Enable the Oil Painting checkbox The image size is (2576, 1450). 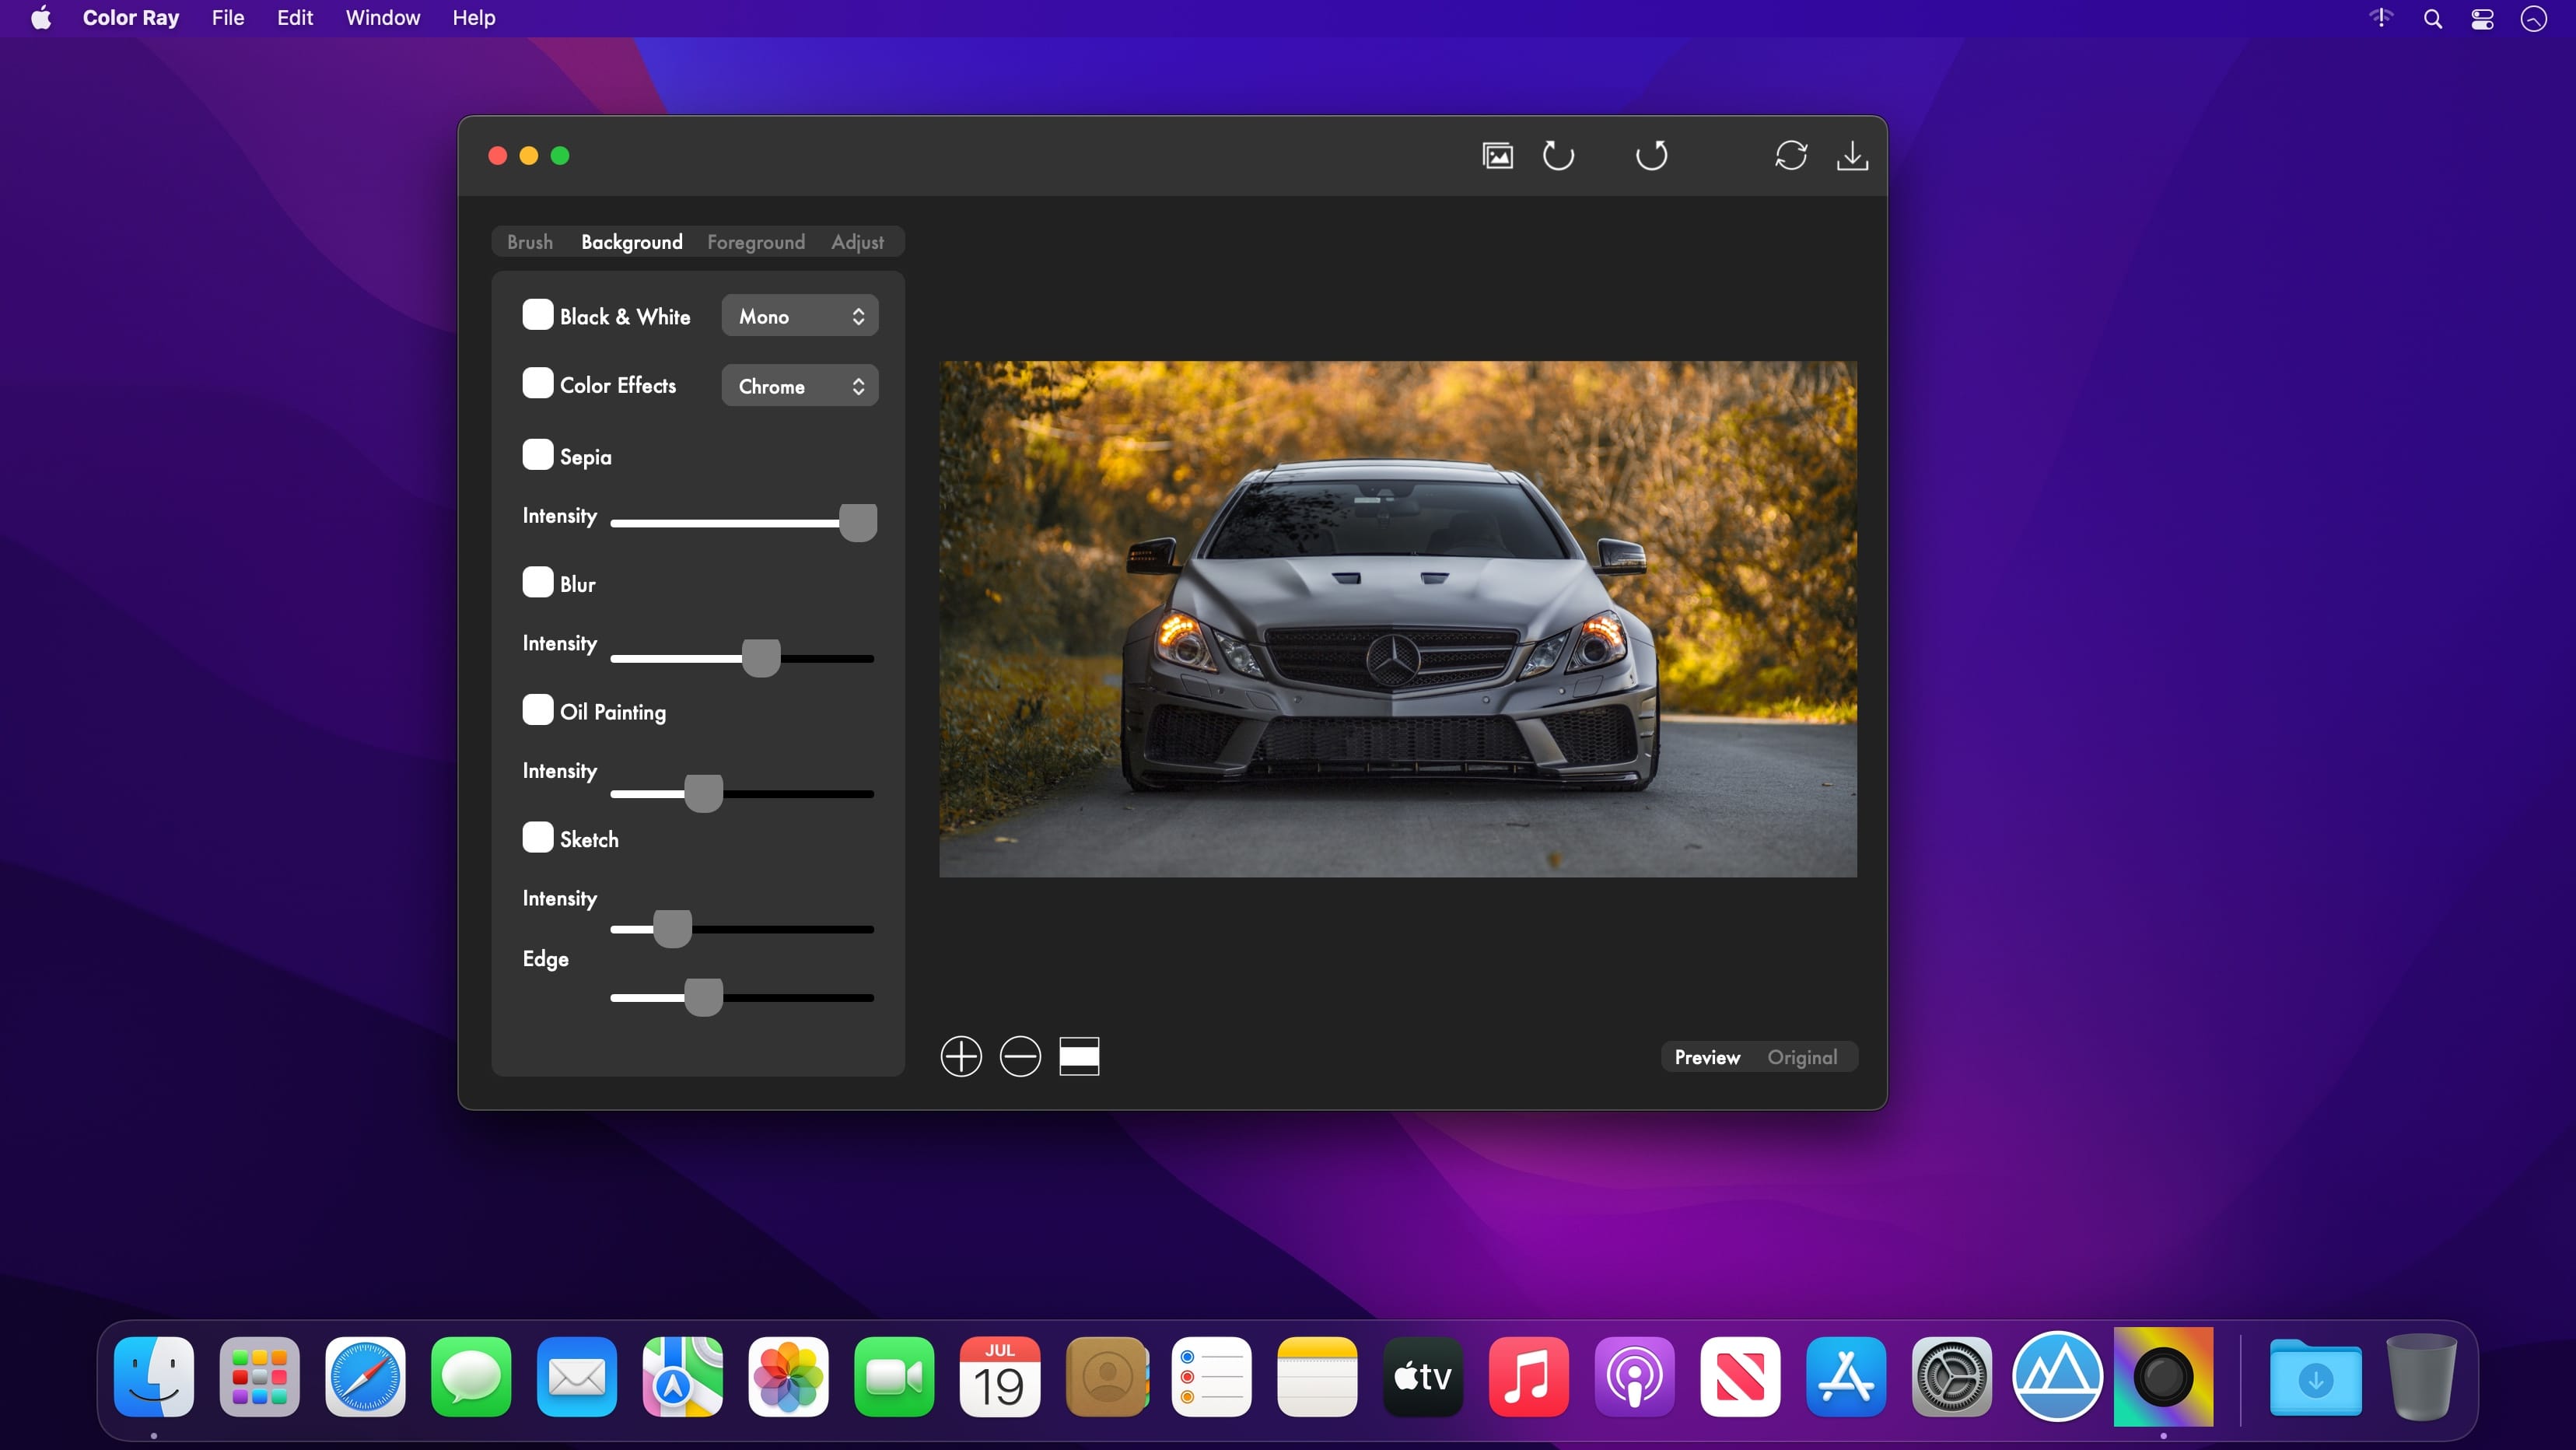538,709
